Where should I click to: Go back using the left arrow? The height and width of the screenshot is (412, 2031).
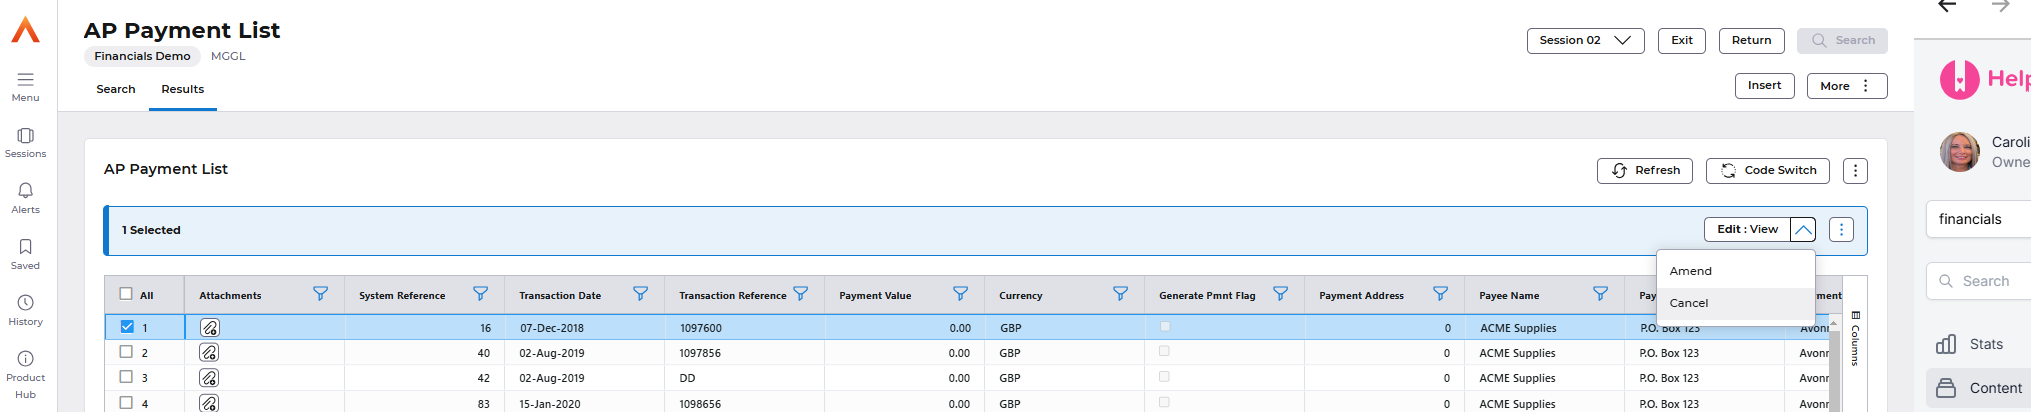[1946, 6]
